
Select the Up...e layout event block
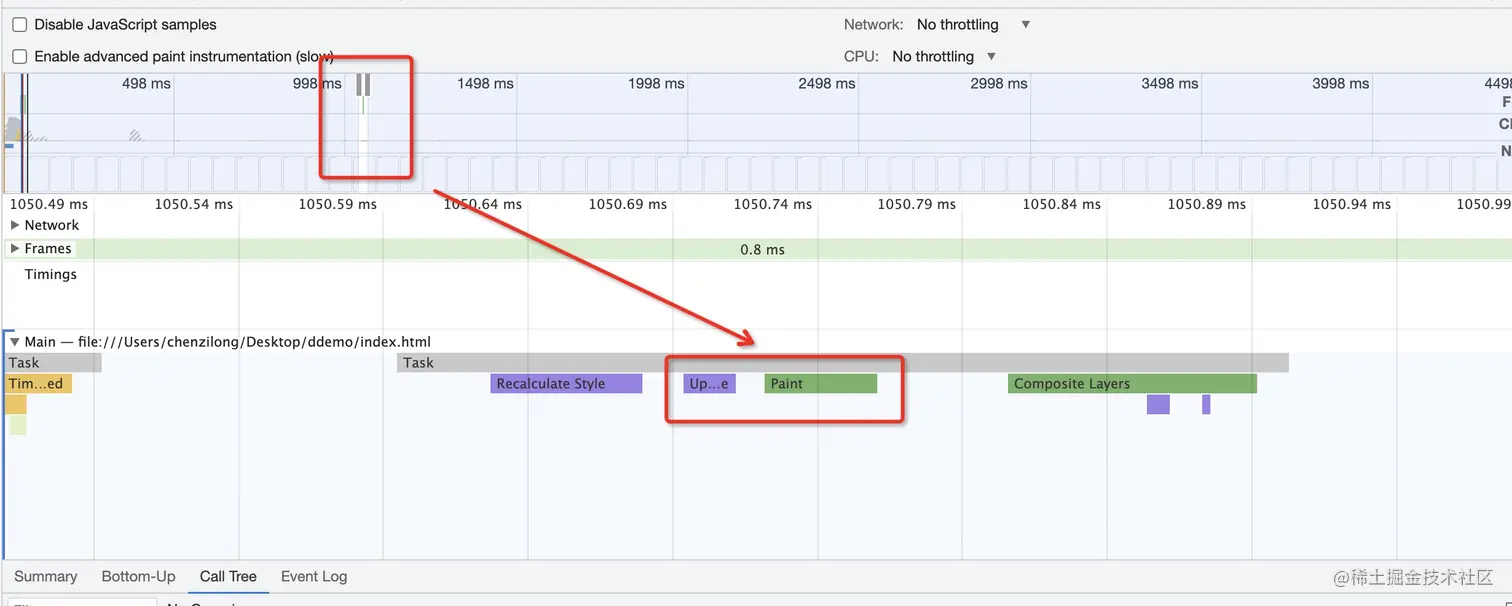coord(710,384)
